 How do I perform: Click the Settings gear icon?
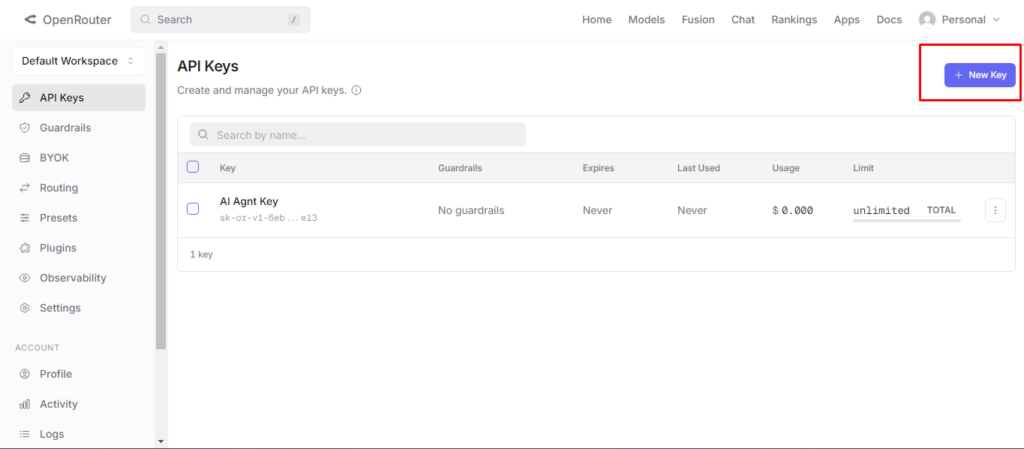point(25,308)
